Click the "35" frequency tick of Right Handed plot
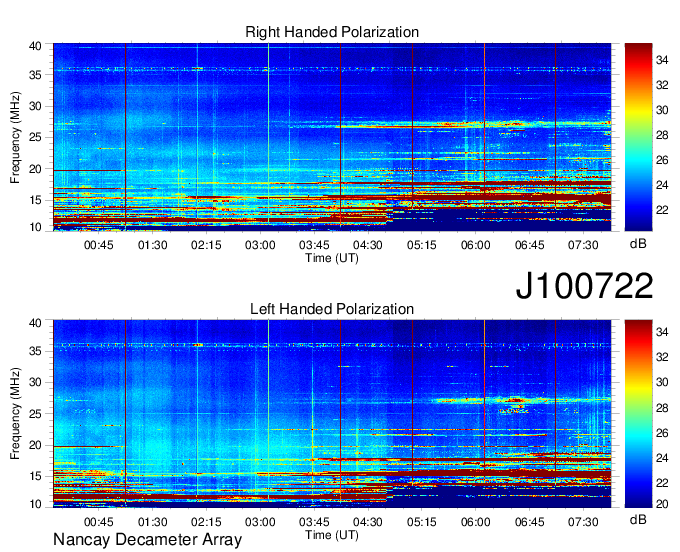 [35, 75]
